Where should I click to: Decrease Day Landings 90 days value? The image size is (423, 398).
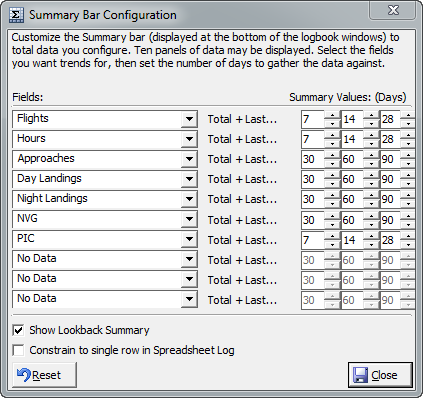pos(408,184)
